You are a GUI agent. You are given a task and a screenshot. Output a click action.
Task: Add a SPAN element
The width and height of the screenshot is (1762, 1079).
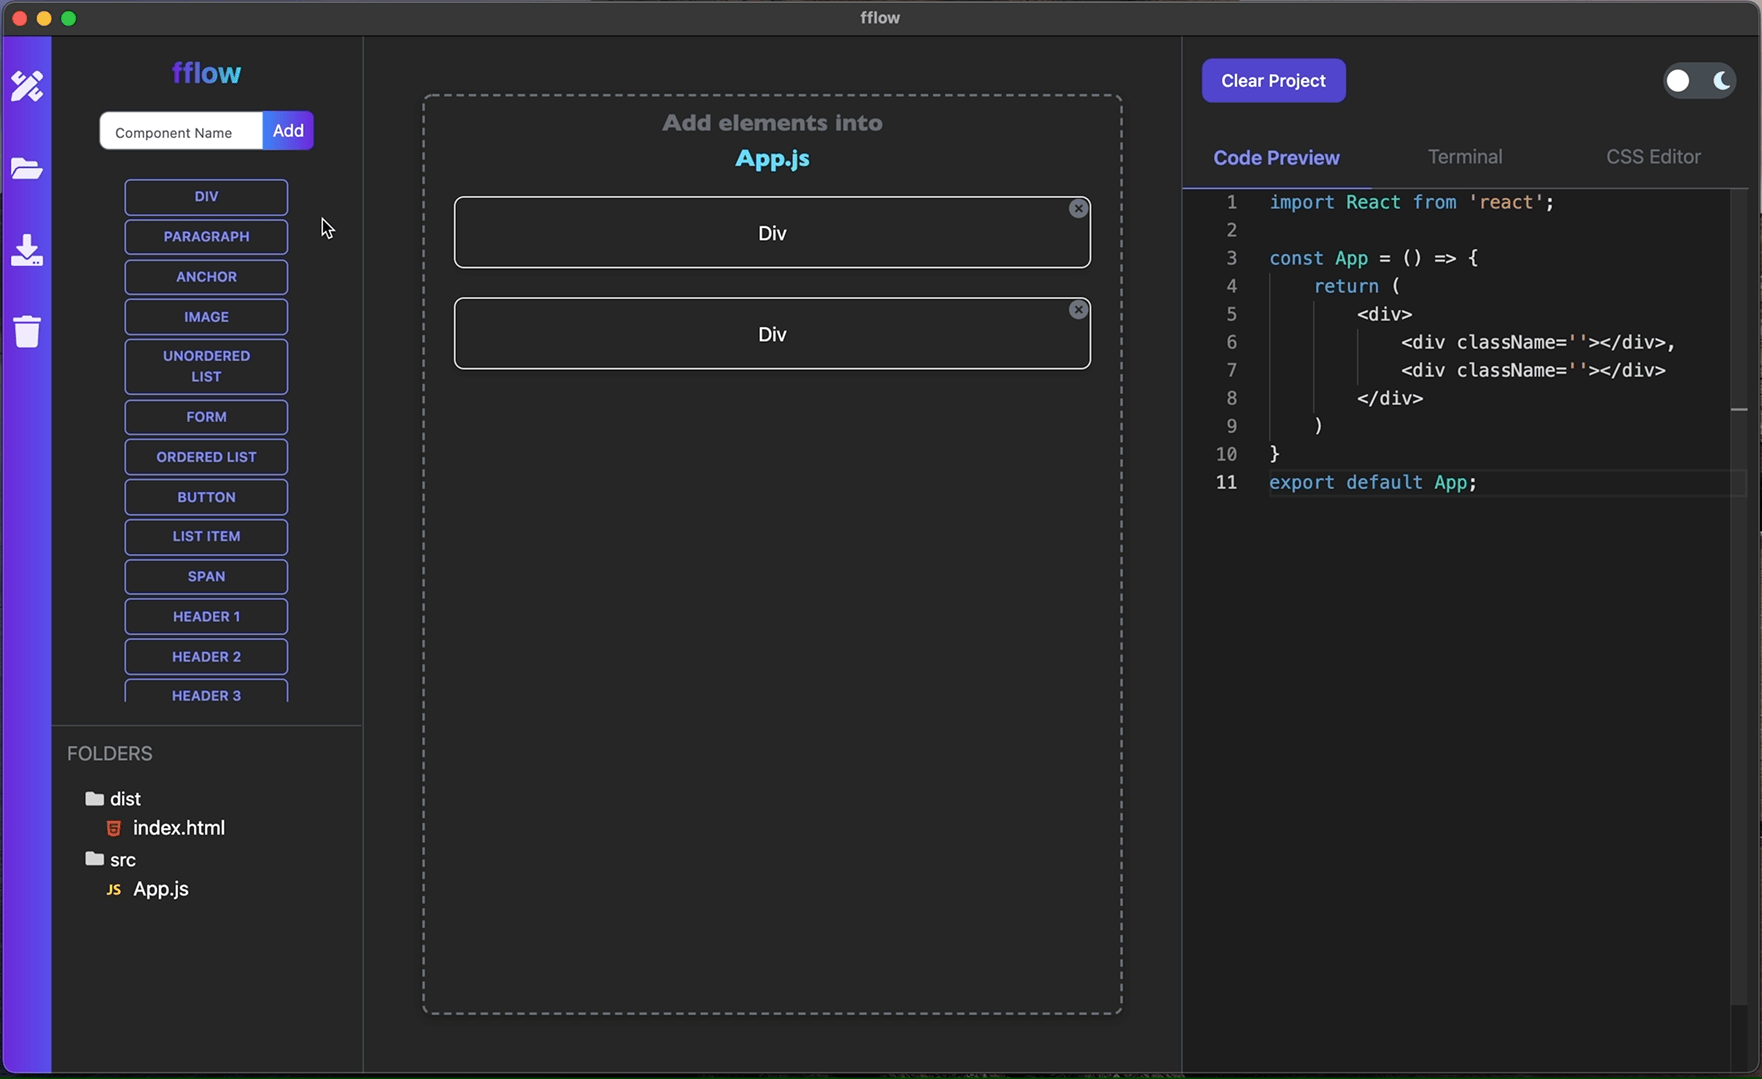[x=206, y=577]
